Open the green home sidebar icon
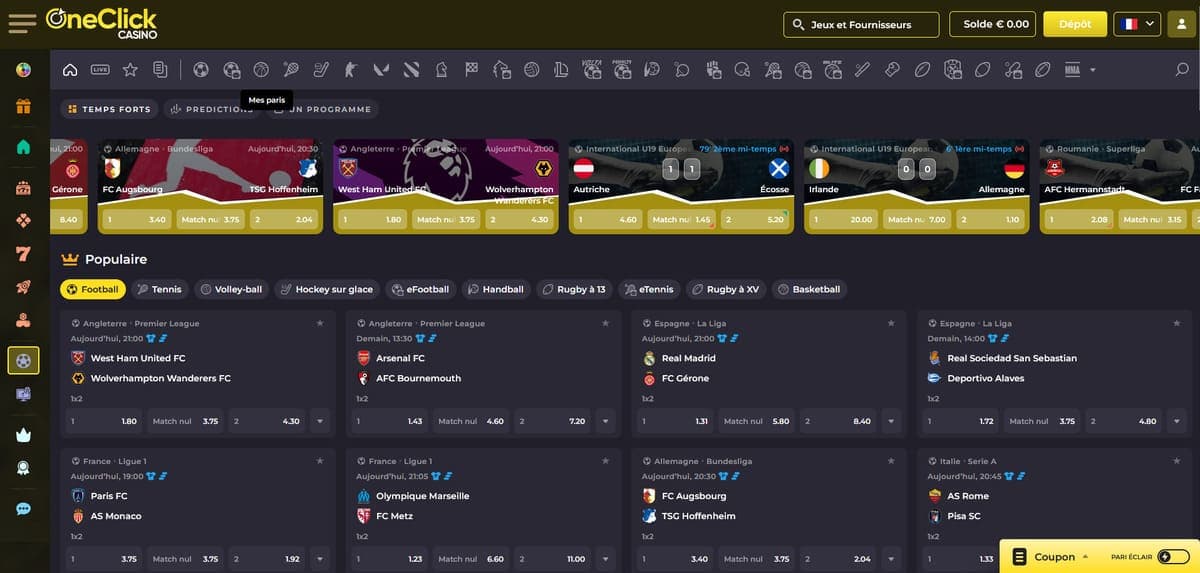Viewport: 1200px width, 573px height. click(23, 147)
